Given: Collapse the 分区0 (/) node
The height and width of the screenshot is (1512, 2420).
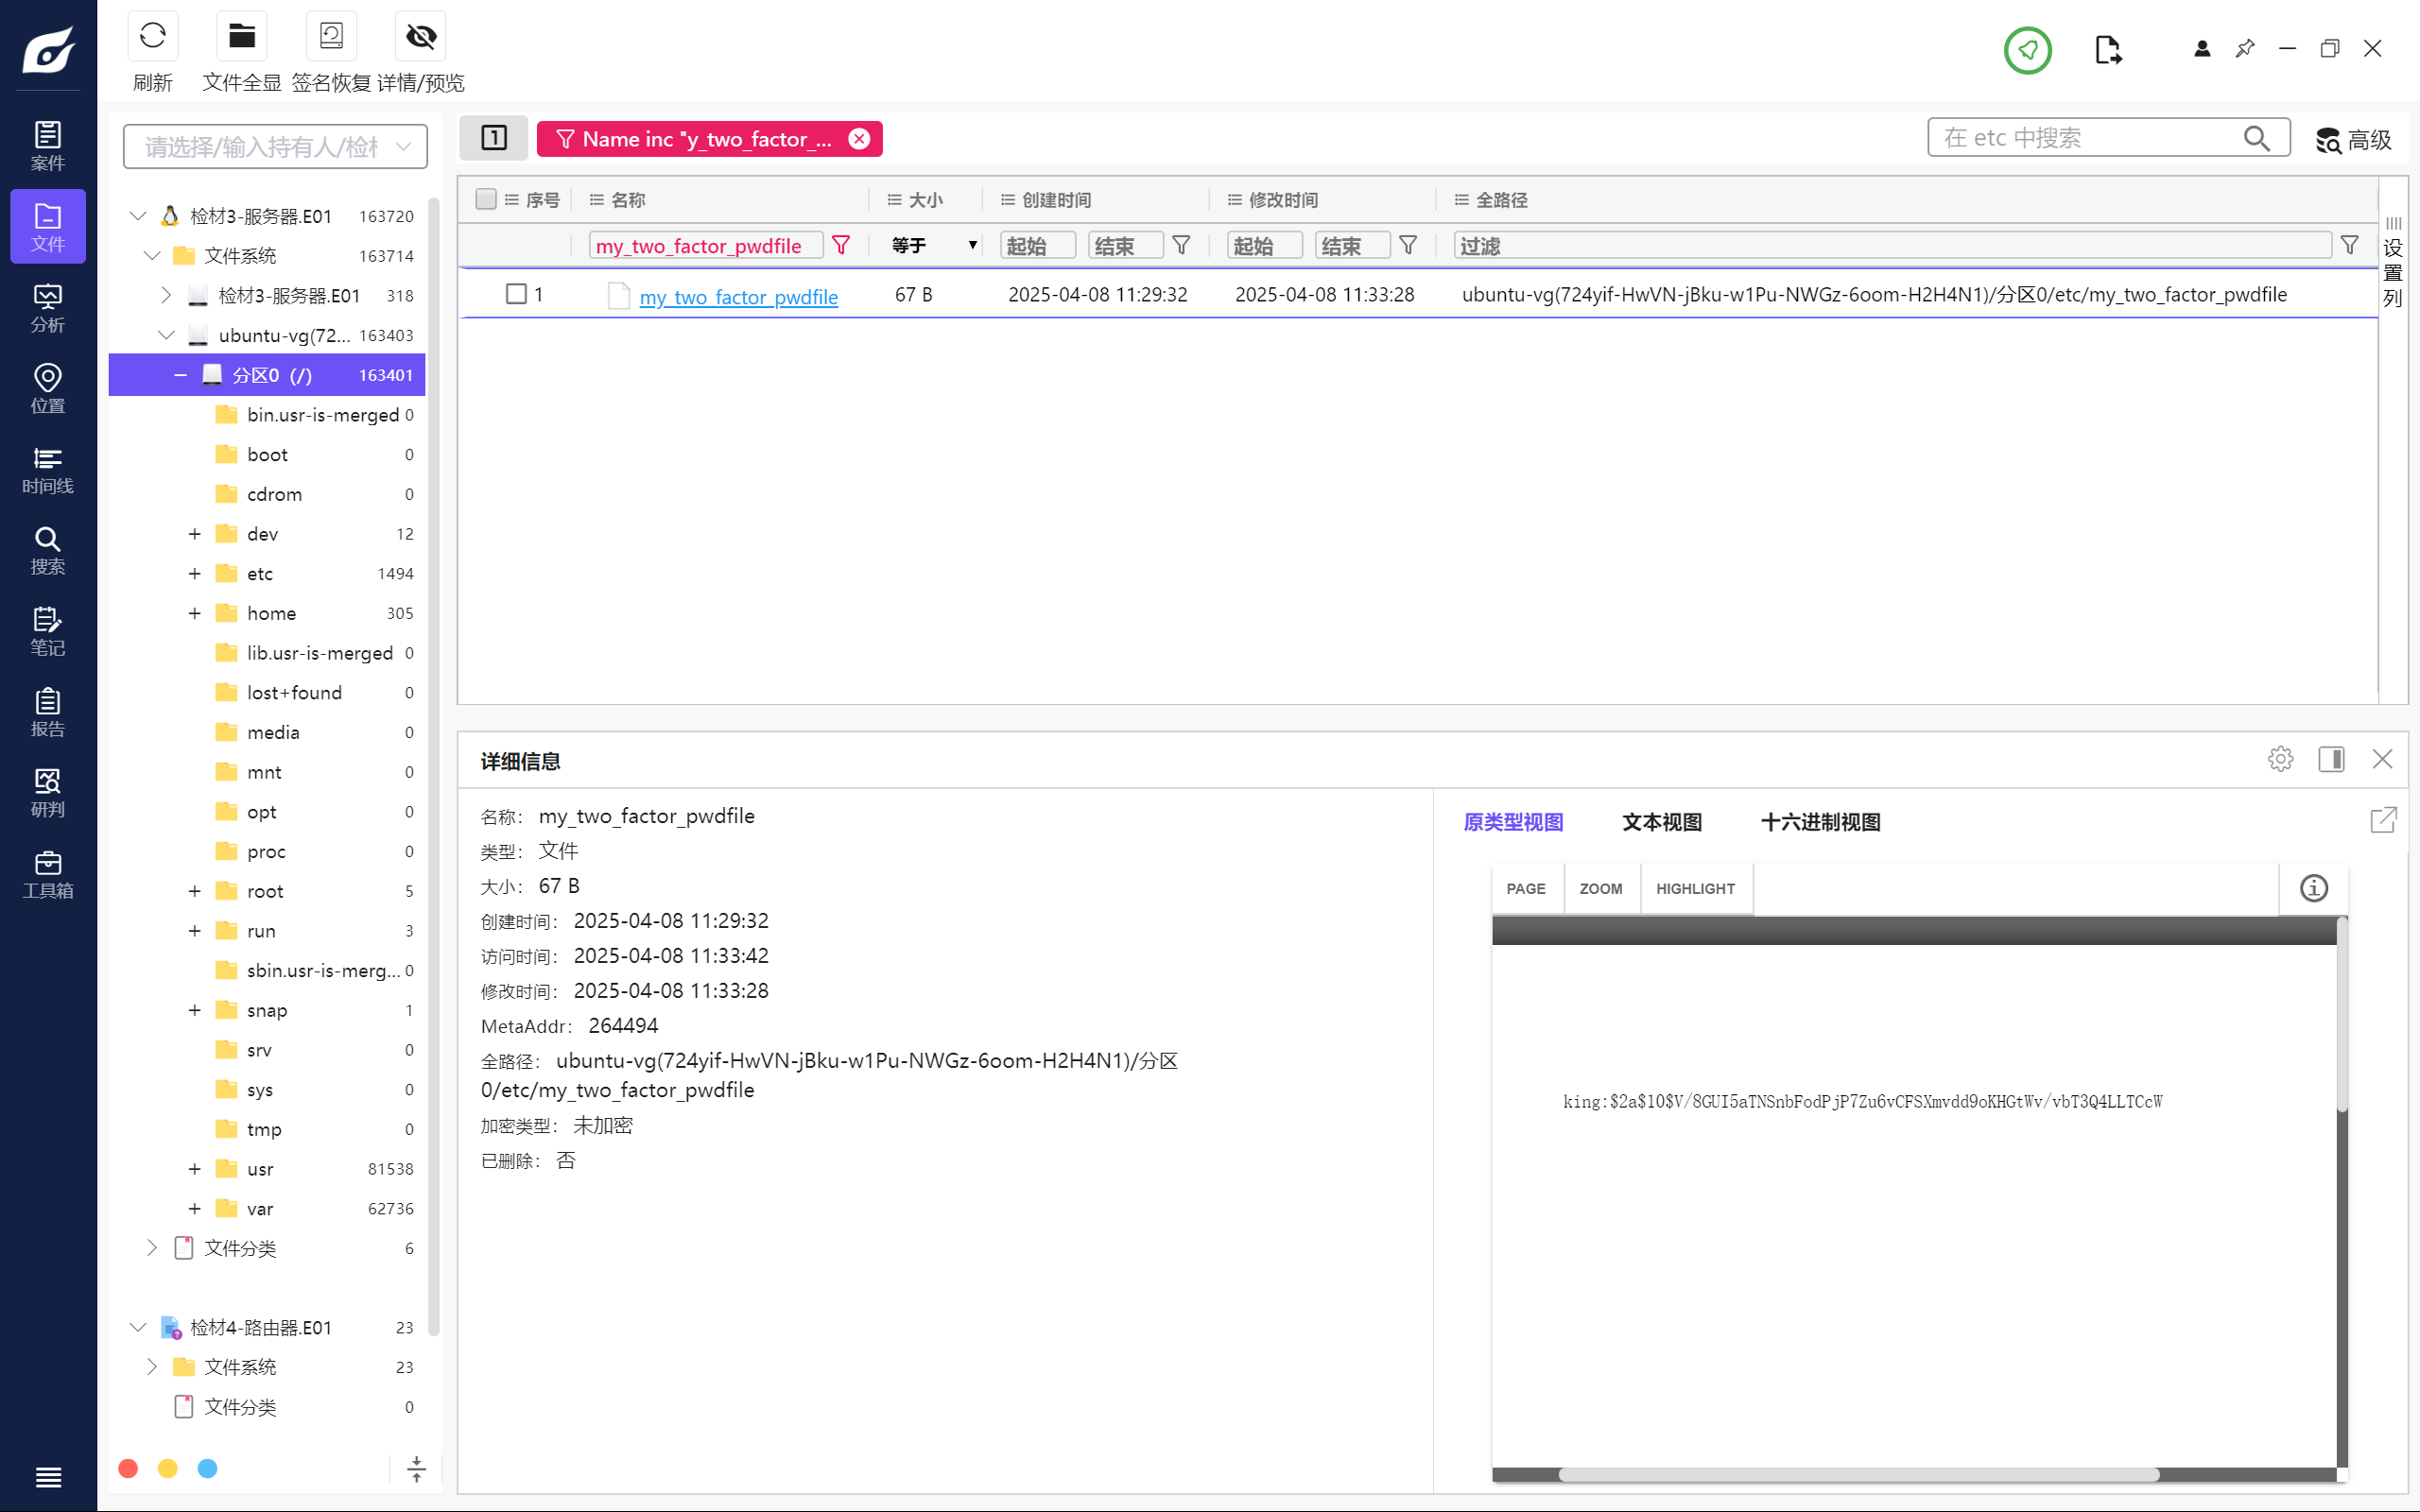Looking at the screenshot, I should tap(180, 375).
